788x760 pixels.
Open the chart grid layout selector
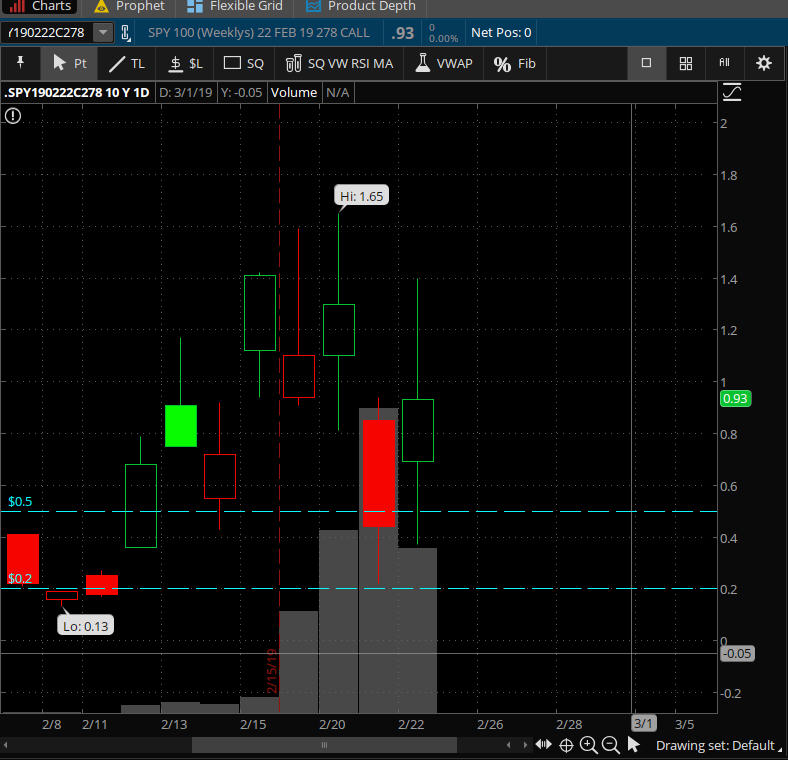(x=686, y=63)
